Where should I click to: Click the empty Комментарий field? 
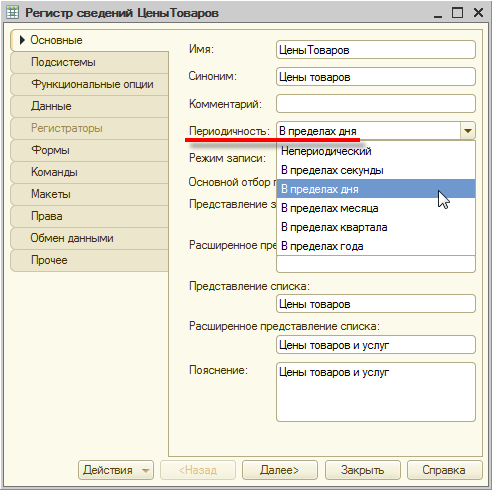(376, 104)
